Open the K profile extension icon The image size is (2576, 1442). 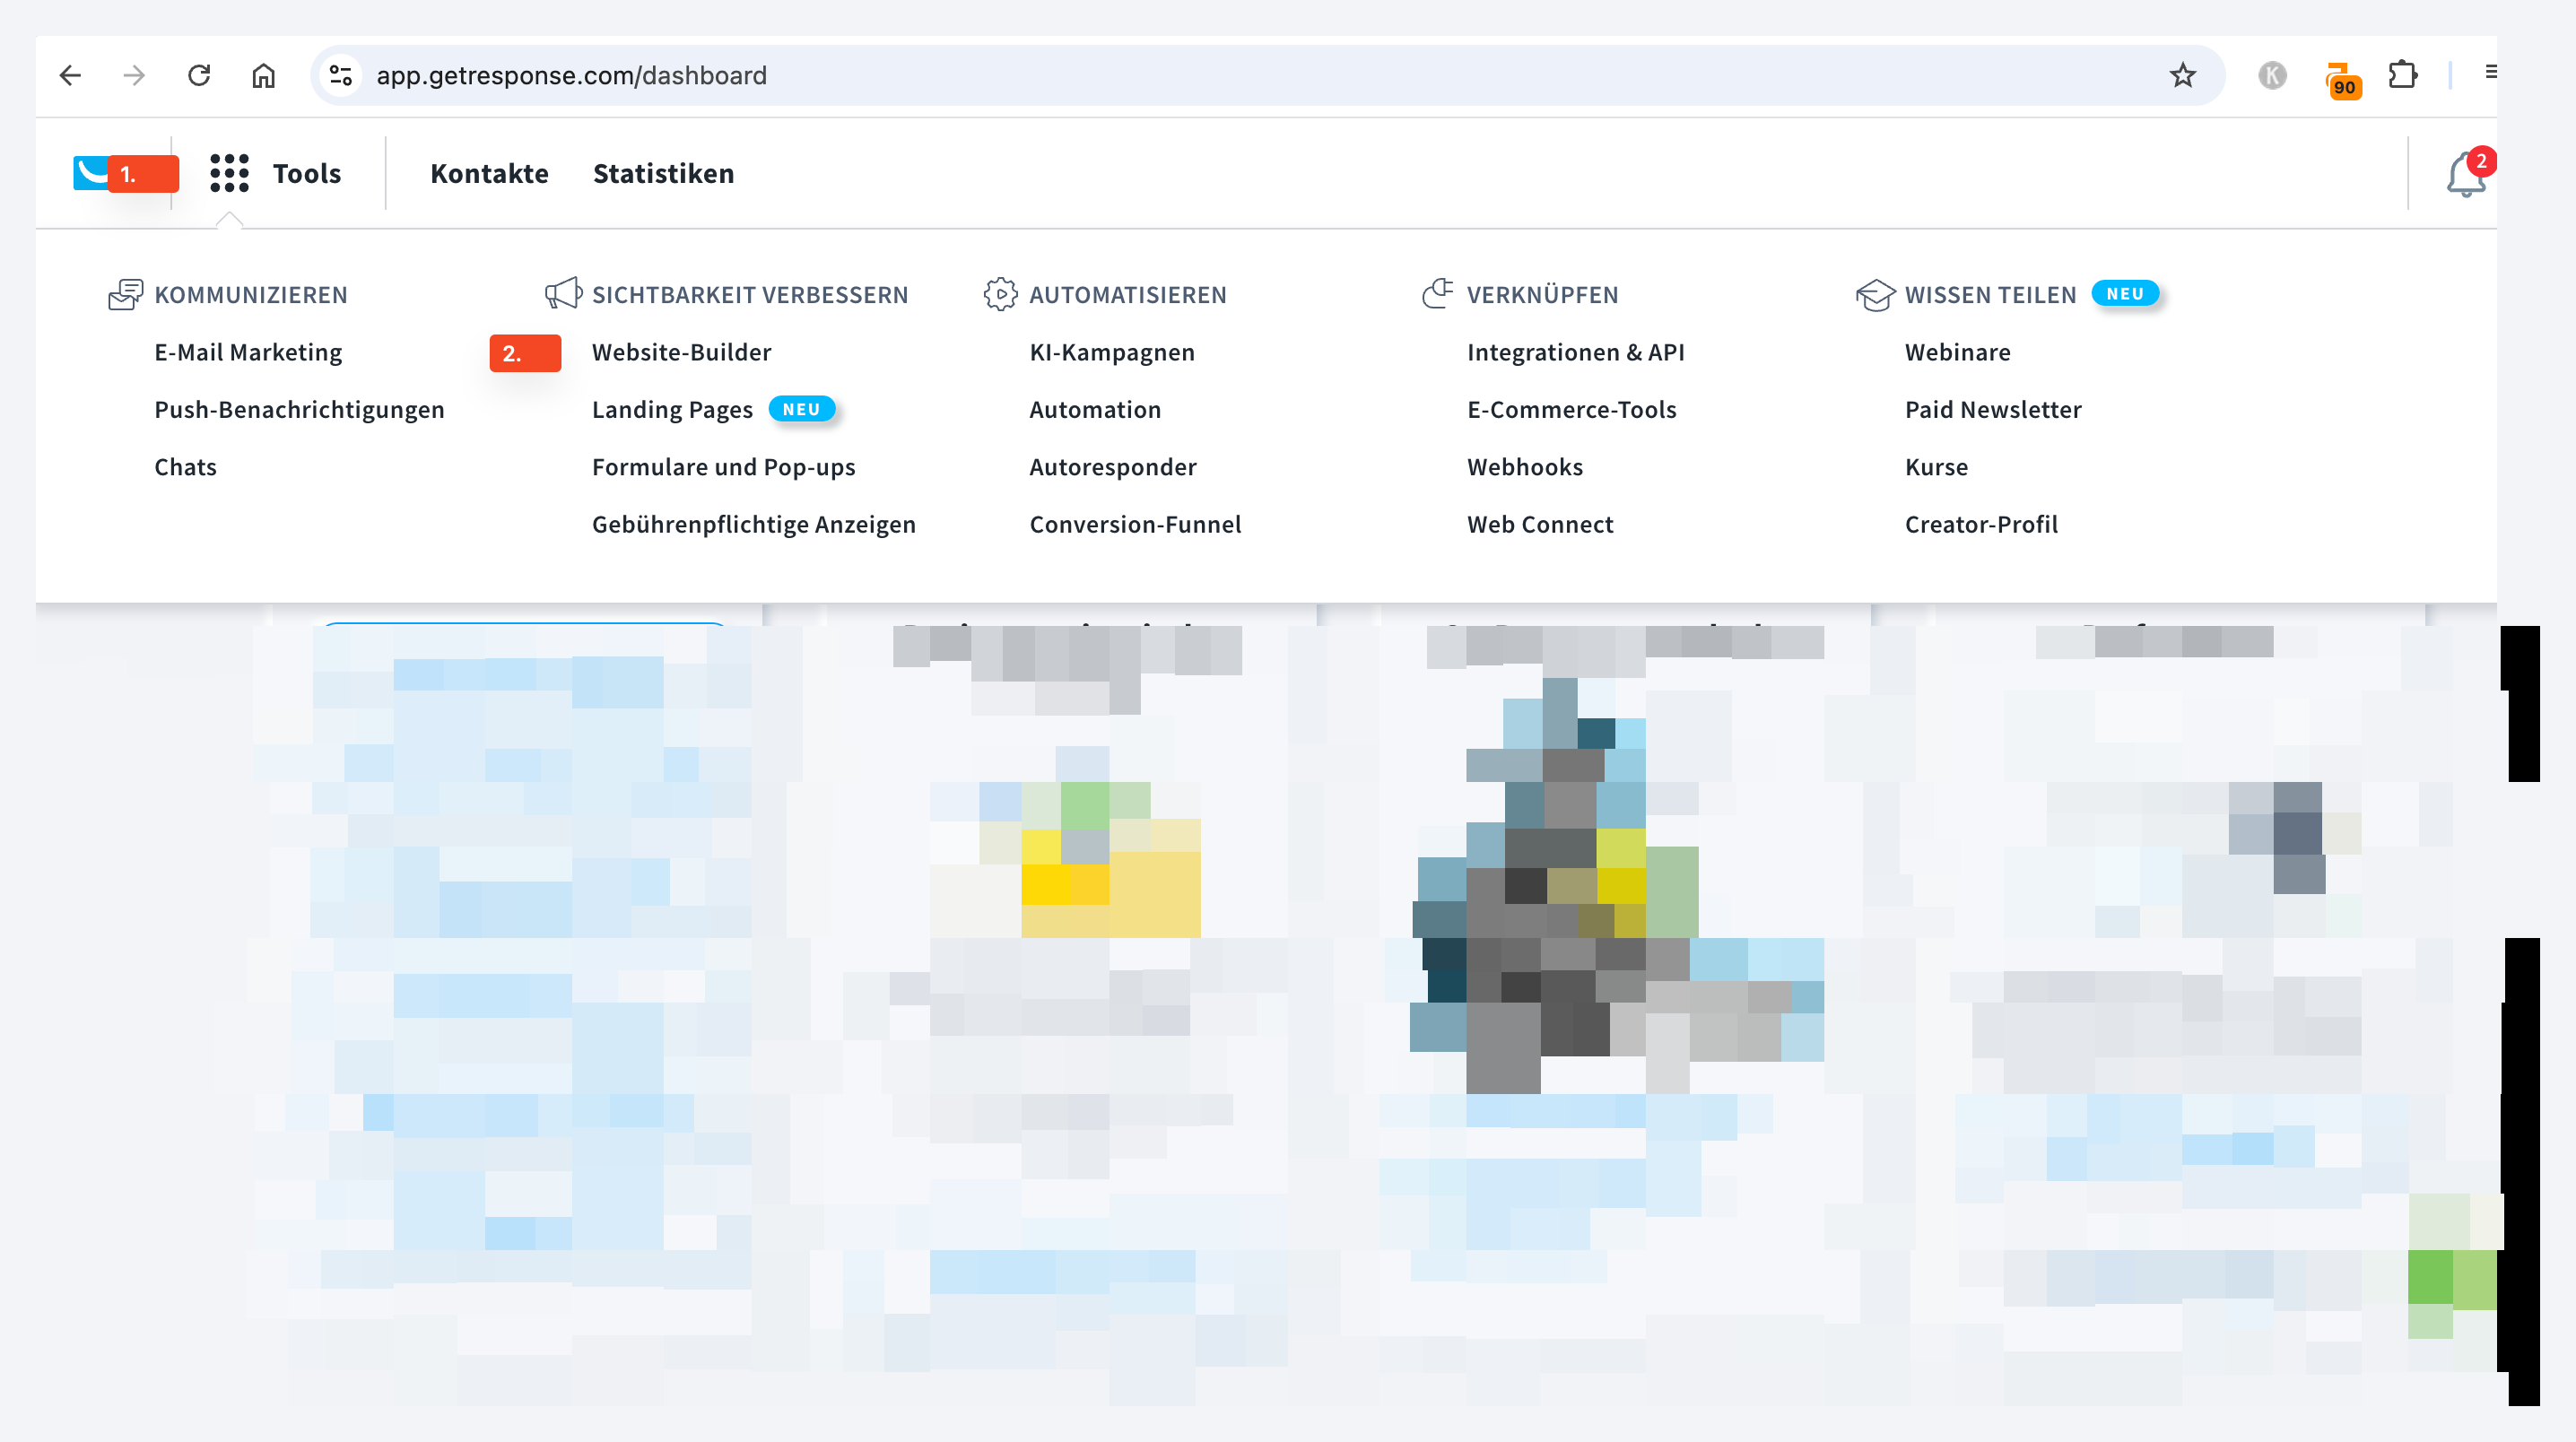2272,75
